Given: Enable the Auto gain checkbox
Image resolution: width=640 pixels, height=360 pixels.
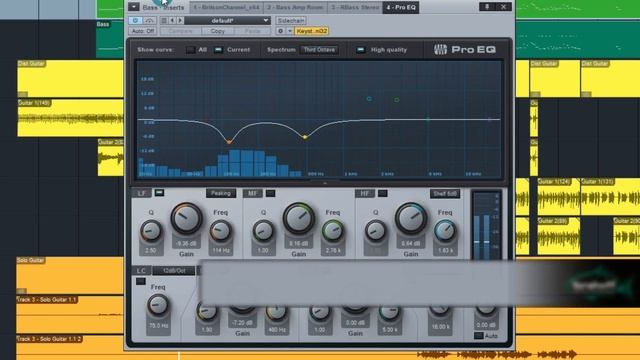Looking at the screenshot, I should (478, 336).
